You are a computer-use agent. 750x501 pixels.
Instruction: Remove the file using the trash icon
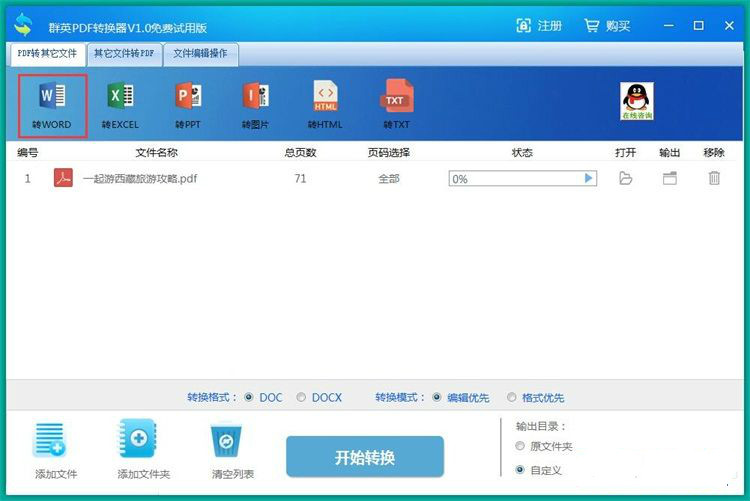[x=714, y=178]
